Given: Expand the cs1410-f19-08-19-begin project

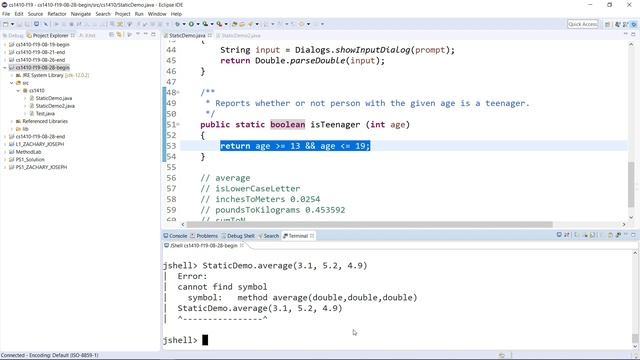Looking at the screenshot, I should 4,44.
